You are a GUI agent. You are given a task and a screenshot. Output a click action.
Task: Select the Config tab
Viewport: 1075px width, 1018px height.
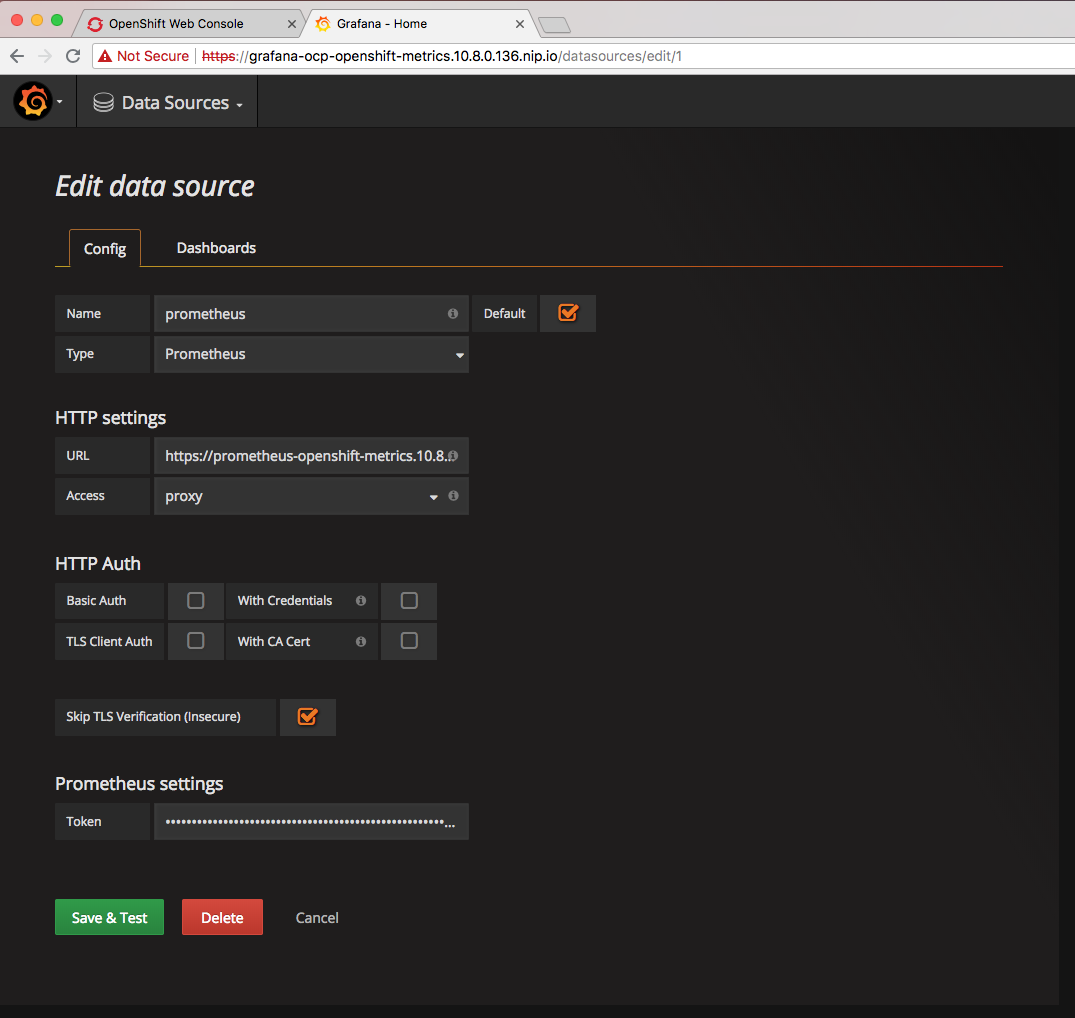105,248
